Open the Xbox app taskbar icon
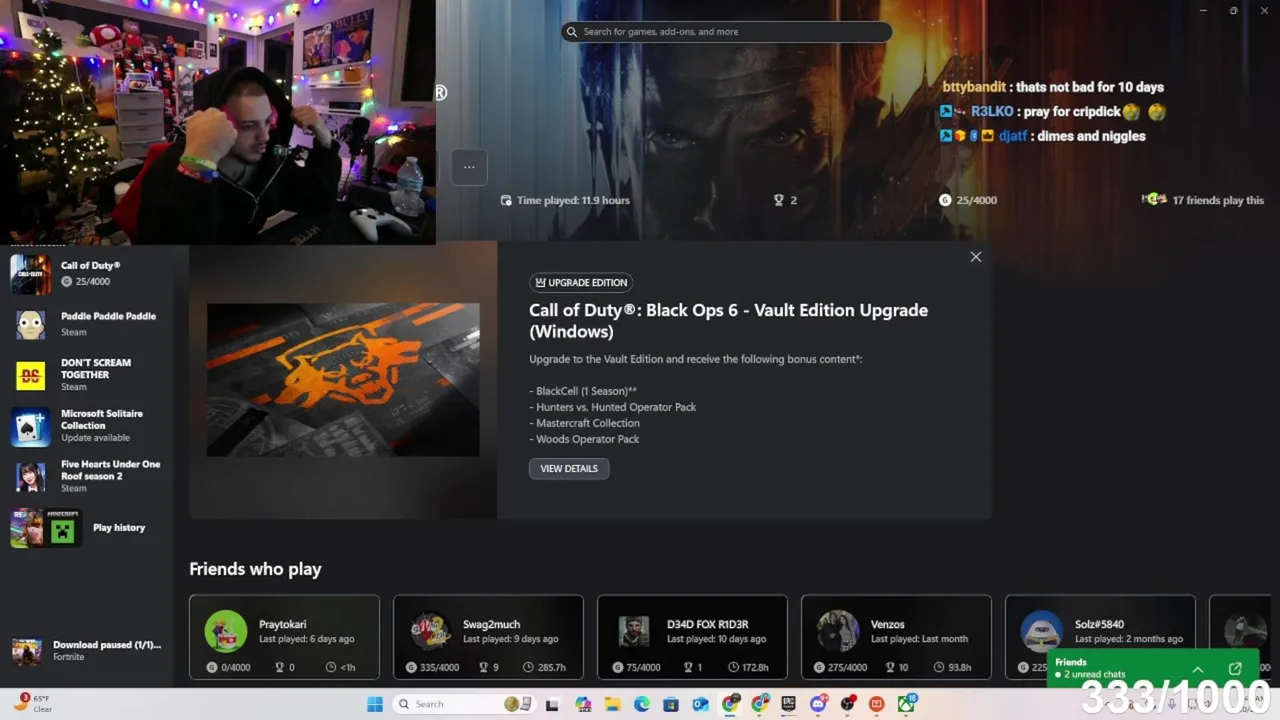Image resolution: width=1280 pixels, height=720 pixels. [x=906, y=704]
